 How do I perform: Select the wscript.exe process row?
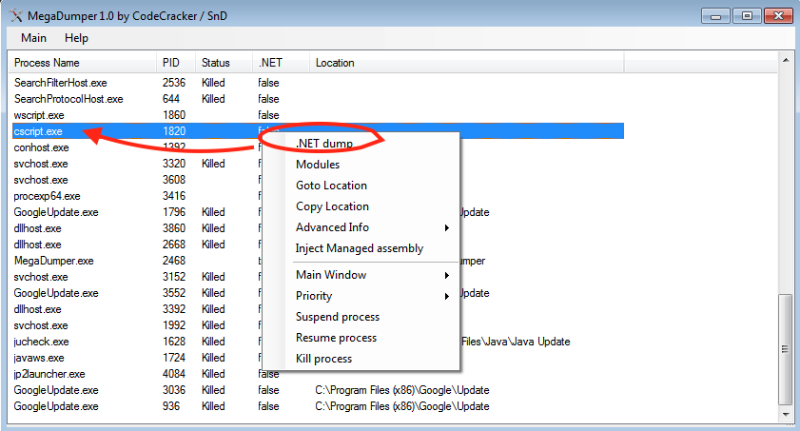[39, 115]
